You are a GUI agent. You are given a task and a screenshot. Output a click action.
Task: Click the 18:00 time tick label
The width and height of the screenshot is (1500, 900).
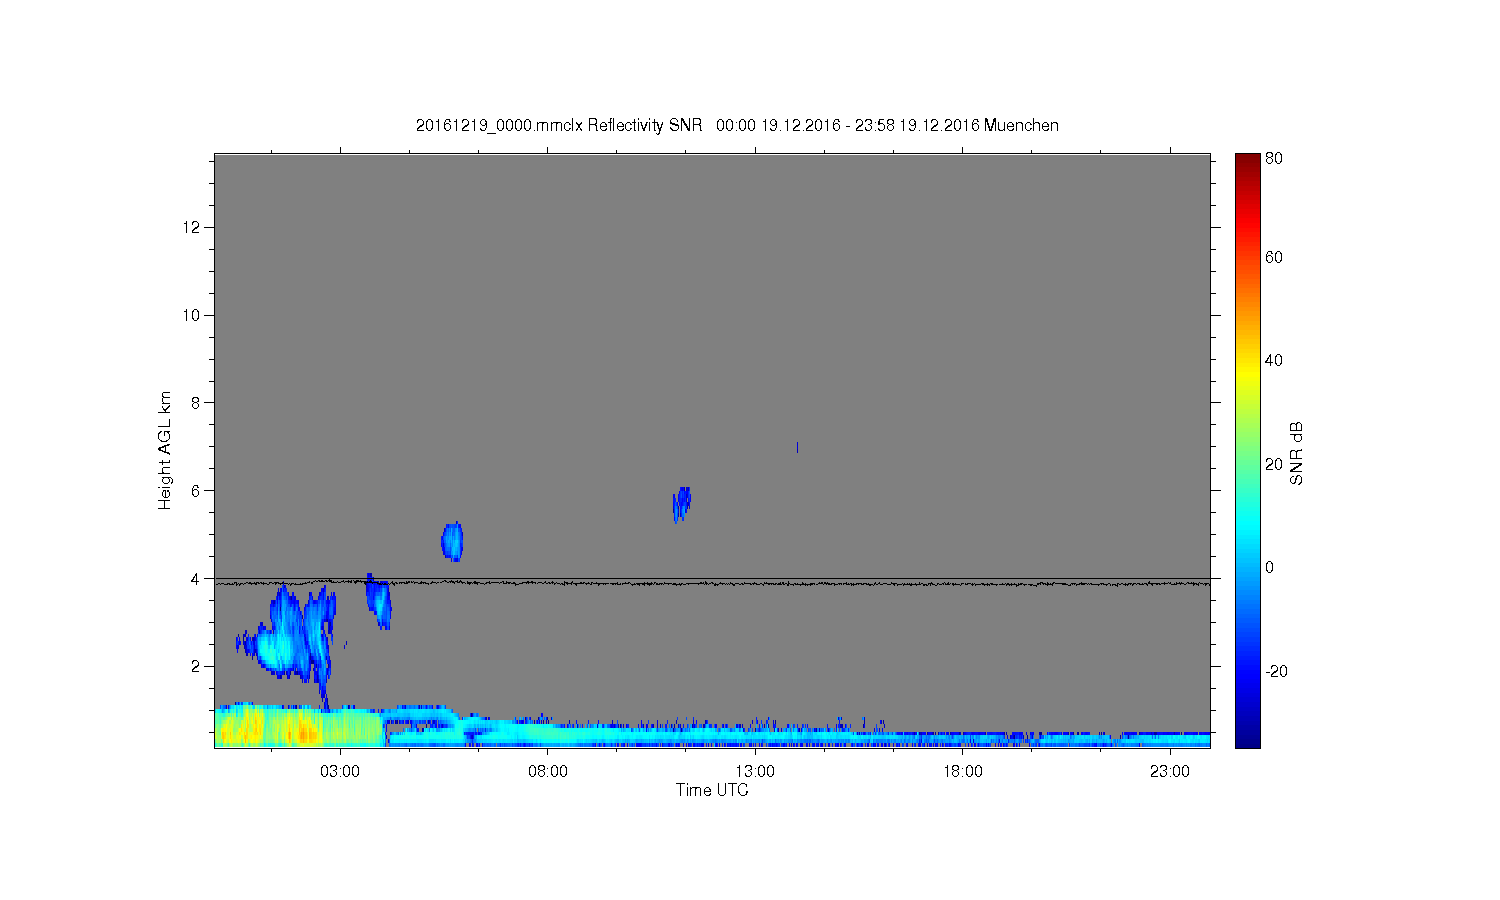click(x=963, y=772)
